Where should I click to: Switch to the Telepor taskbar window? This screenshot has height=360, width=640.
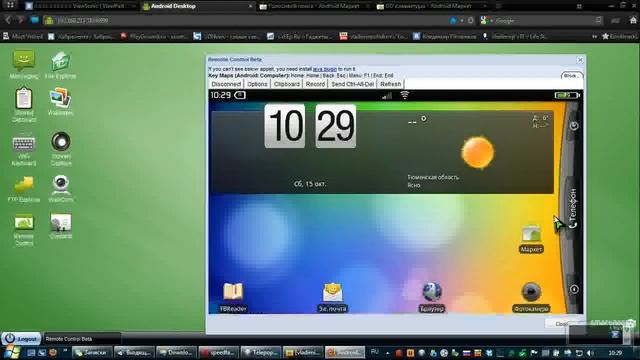click(x=261, y=352)
